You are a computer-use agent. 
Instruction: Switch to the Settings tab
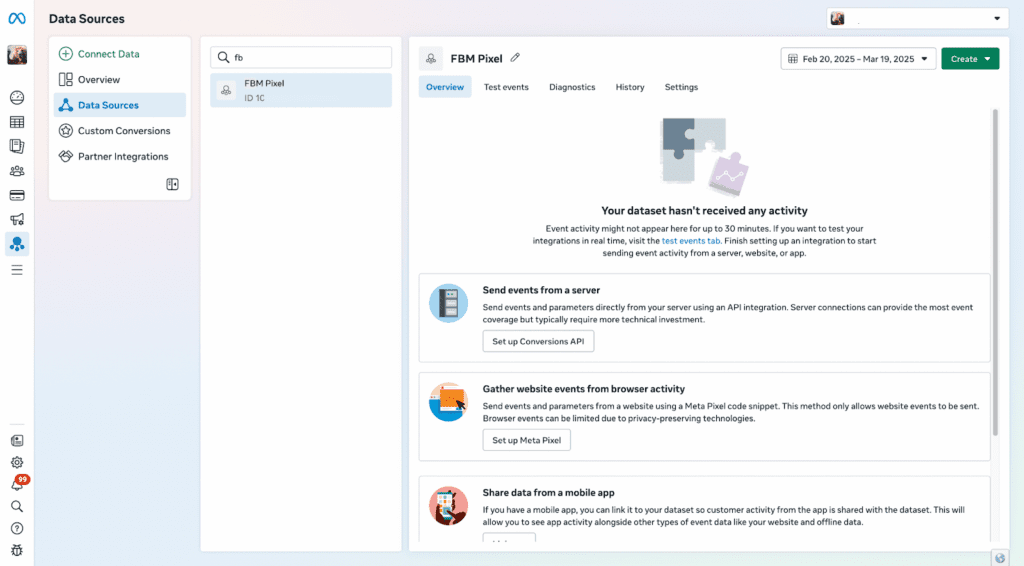coord(681,87)
